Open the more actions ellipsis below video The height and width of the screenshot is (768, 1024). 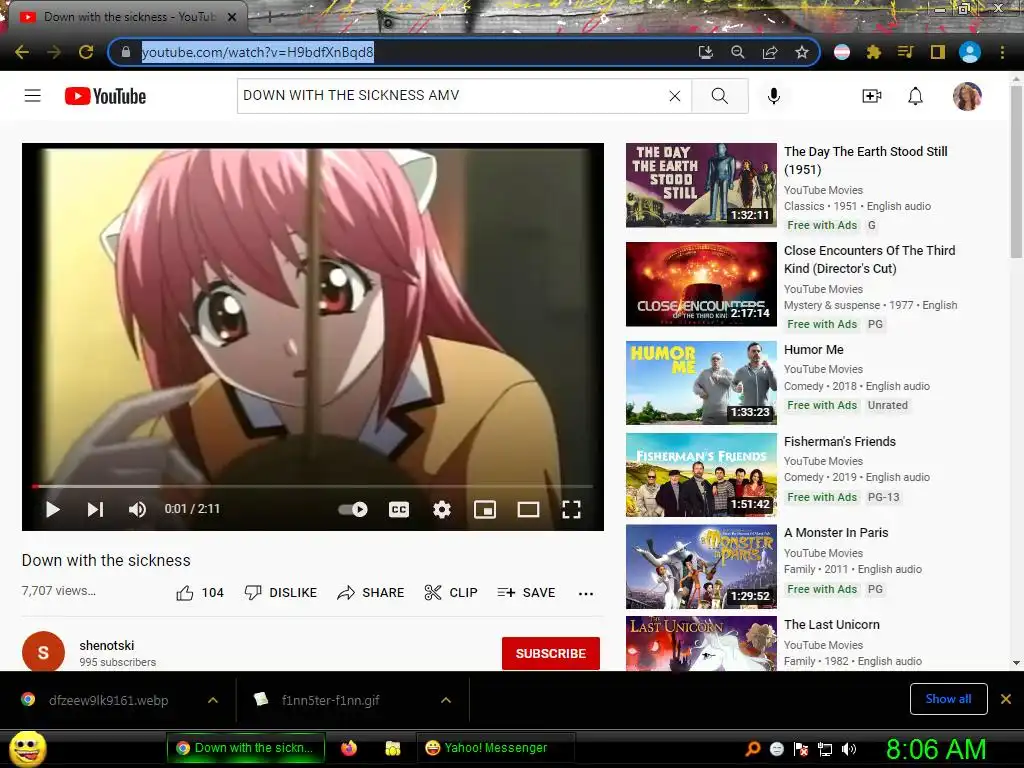[x=586, y=594]
